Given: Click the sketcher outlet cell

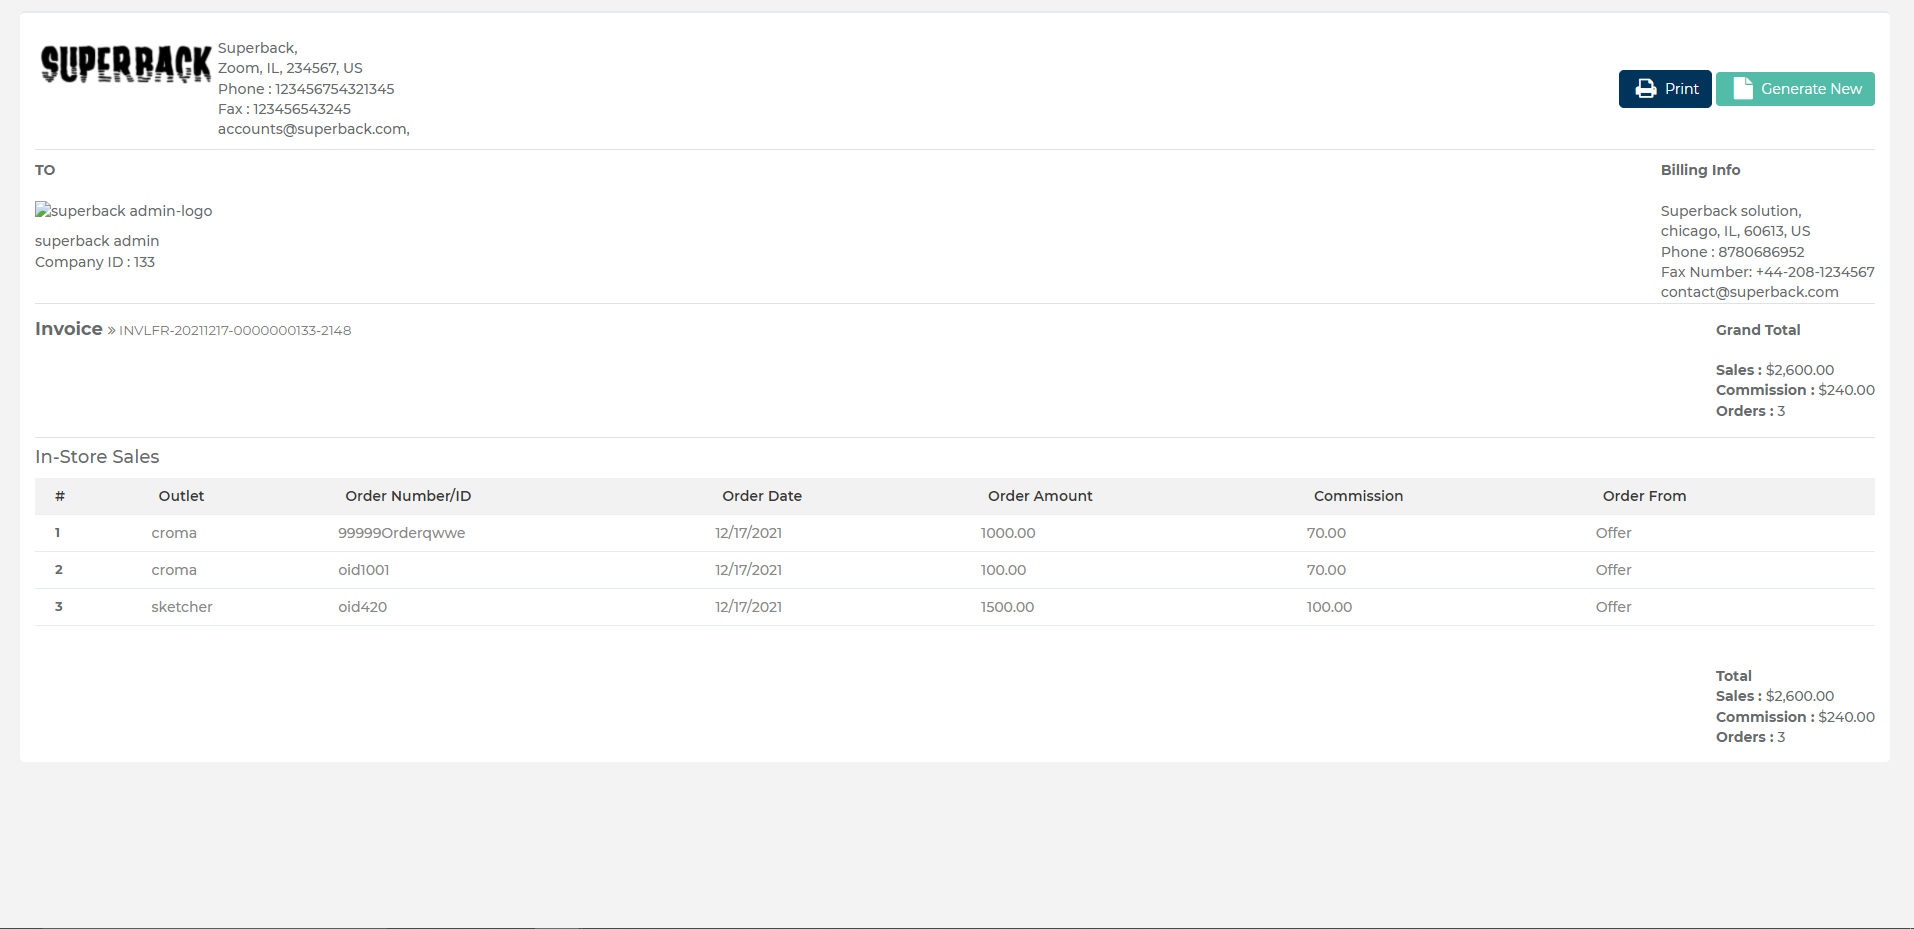Looking at the screenshot, I should tap(182, 607).
